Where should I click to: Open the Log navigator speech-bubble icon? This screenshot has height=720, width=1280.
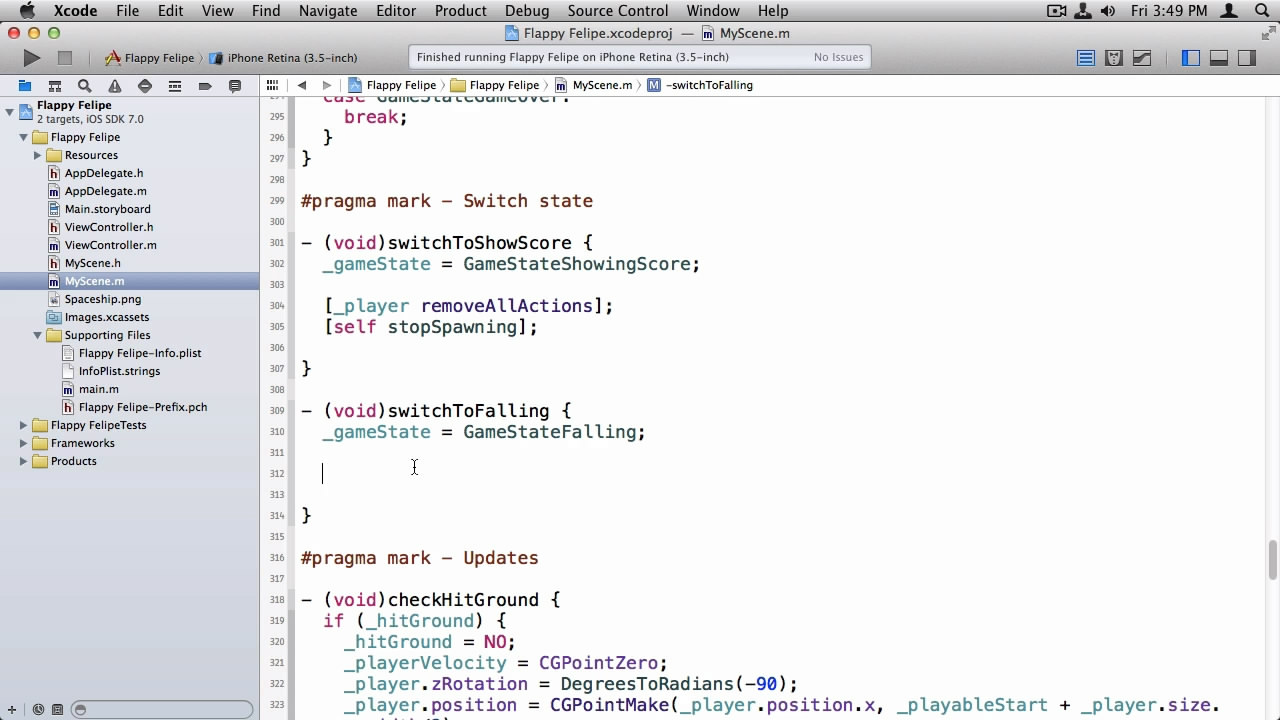click(235, 86)
